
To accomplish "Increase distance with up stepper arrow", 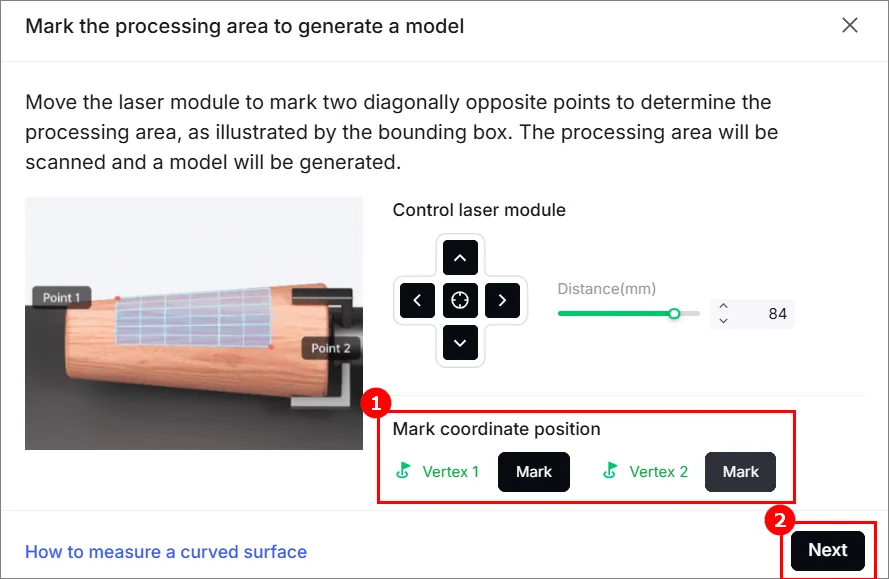I will [x=723, y=306].
